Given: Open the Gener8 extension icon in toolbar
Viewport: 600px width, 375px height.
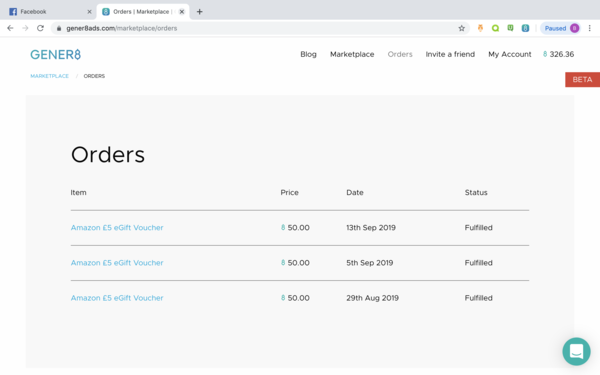Looking at the screenshot, I should click(x=525, y=28).
